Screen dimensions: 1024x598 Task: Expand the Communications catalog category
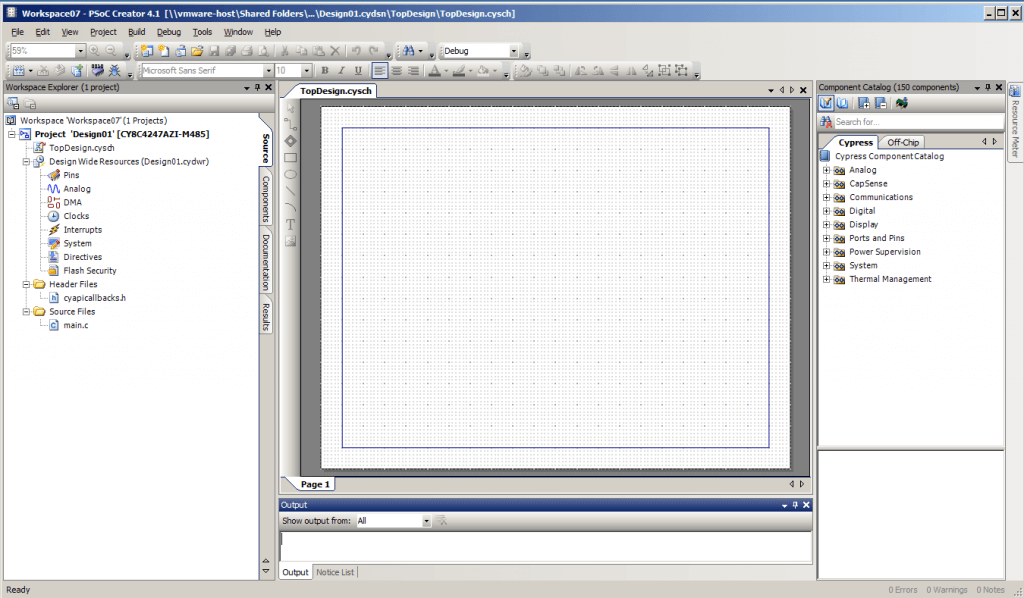(826, 197)
